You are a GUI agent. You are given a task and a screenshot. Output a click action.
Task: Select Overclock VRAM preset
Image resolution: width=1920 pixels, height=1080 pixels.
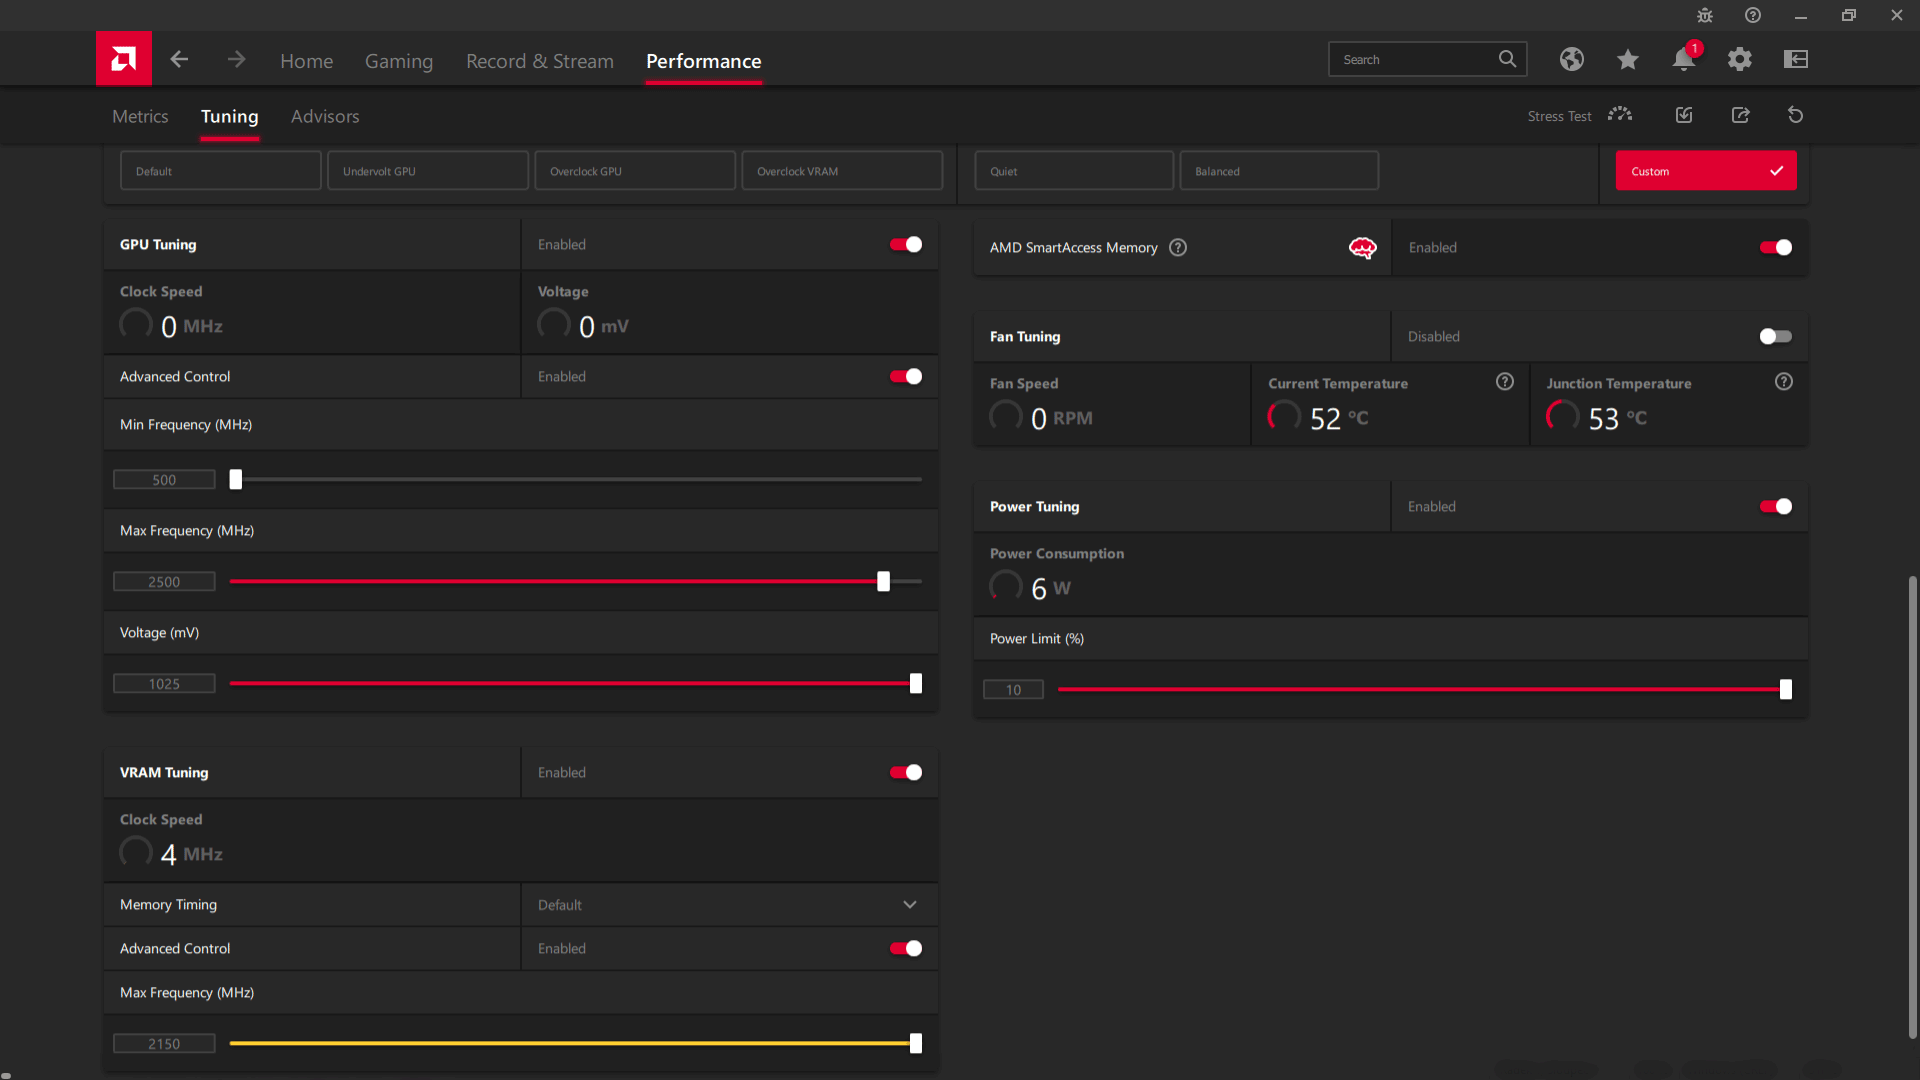842,171
